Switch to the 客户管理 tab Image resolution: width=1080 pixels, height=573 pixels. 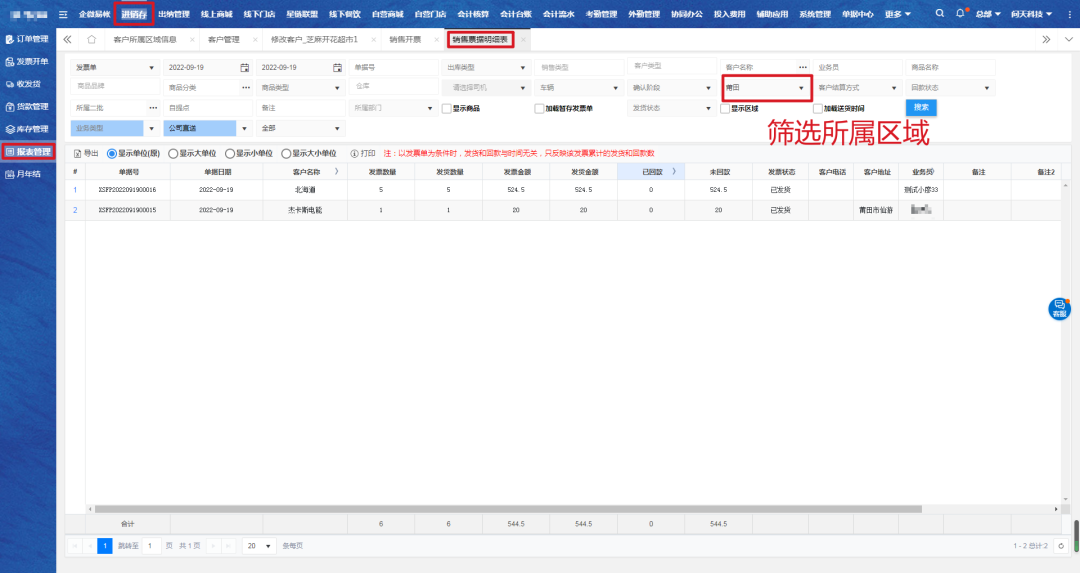coord(224,39)
